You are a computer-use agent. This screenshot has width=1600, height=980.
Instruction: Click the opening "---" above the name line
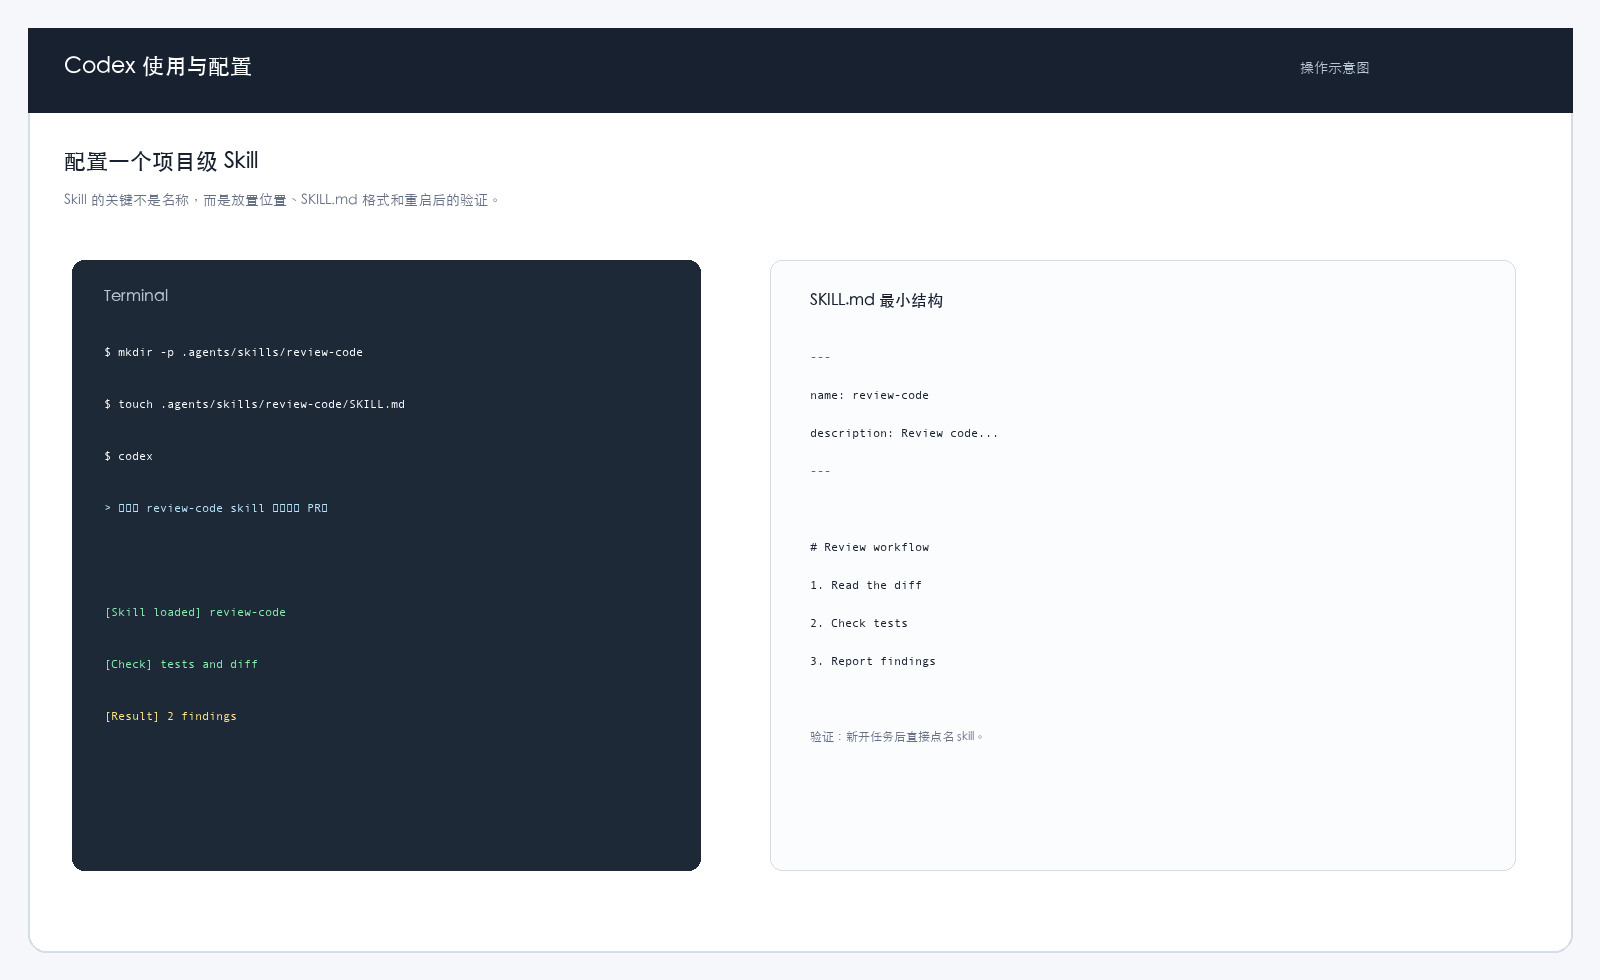[820, 357]
